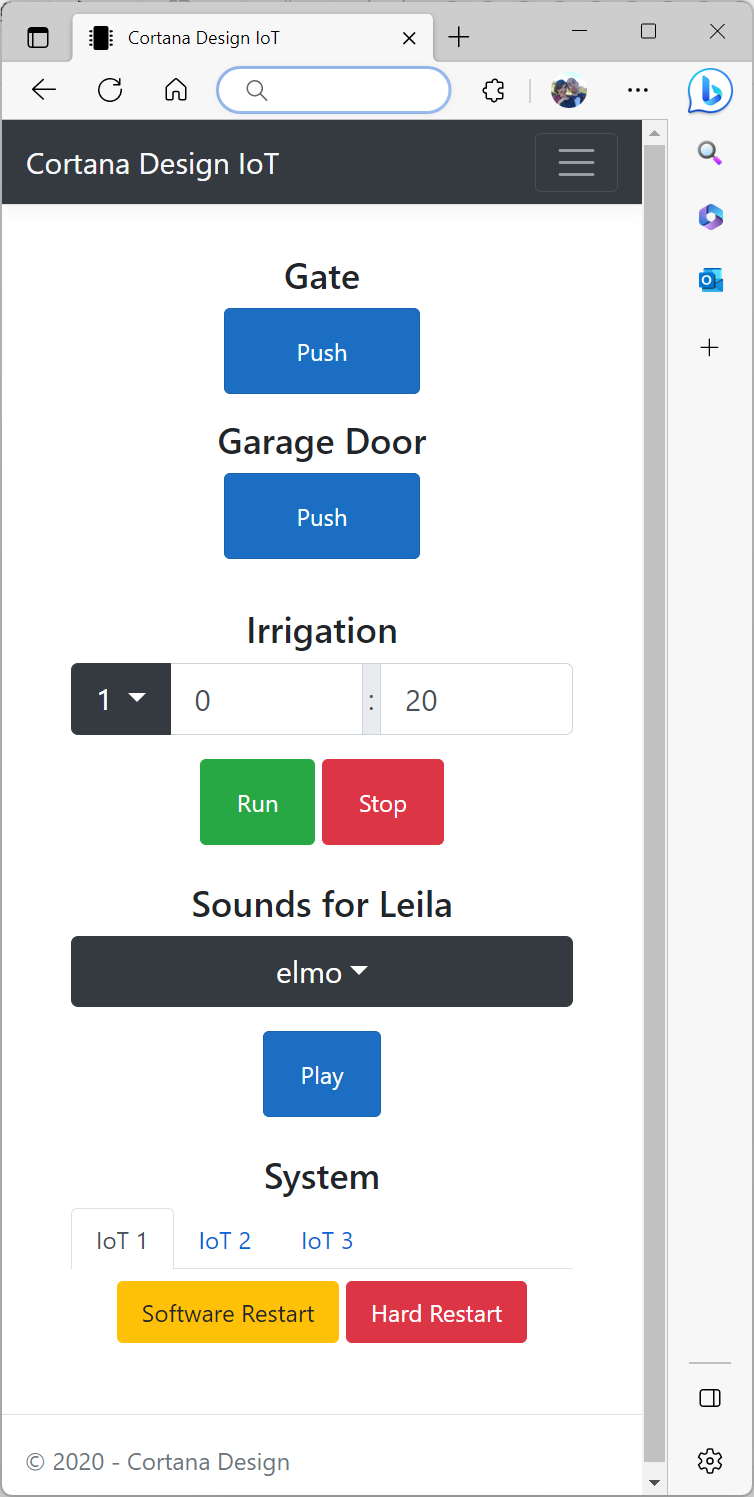The width and height of the screenshot is (754, 1497).
Task: Open browser sidebar settings gear
Action: 710,1461
